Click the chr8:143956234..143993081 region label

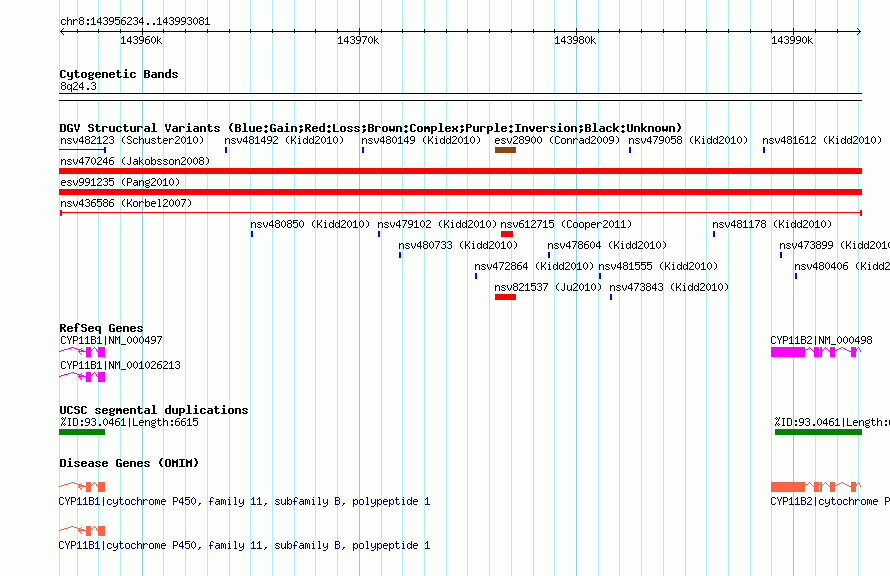pyautogui.click(x=135, y=22)
